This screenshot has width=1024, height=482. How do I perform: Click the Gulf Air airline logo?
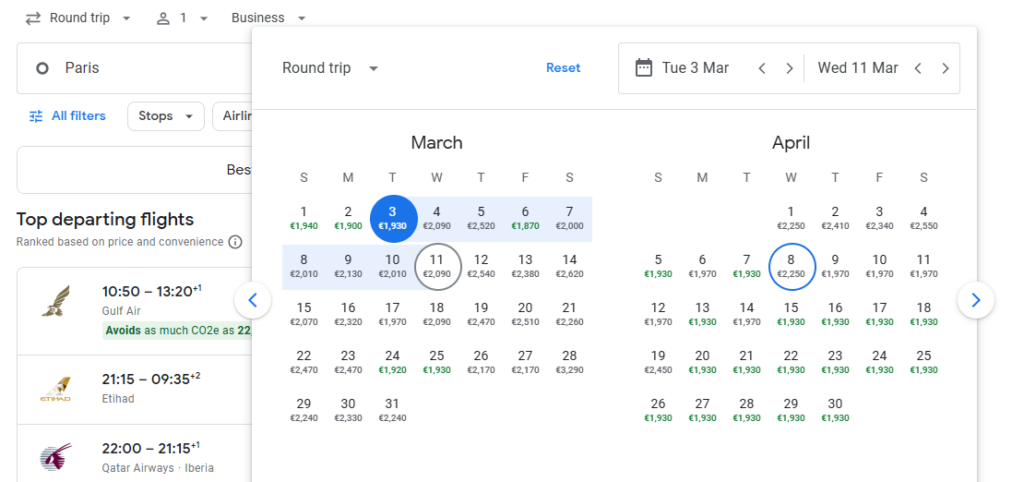(56, 301)
